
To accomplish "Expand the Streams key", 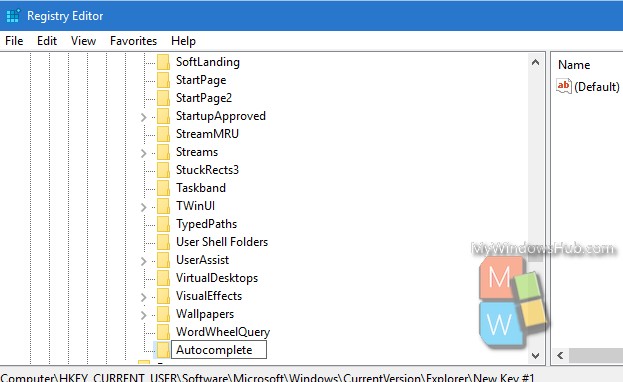I will pyautogui.click(x=143, y=153).
